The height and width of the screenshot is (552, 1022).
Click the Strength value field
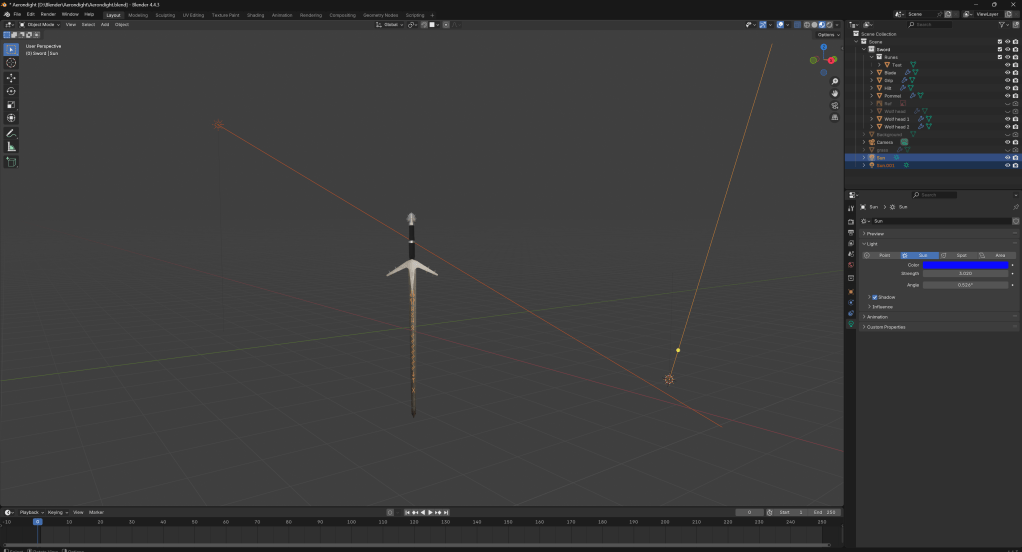click(965, 273)
